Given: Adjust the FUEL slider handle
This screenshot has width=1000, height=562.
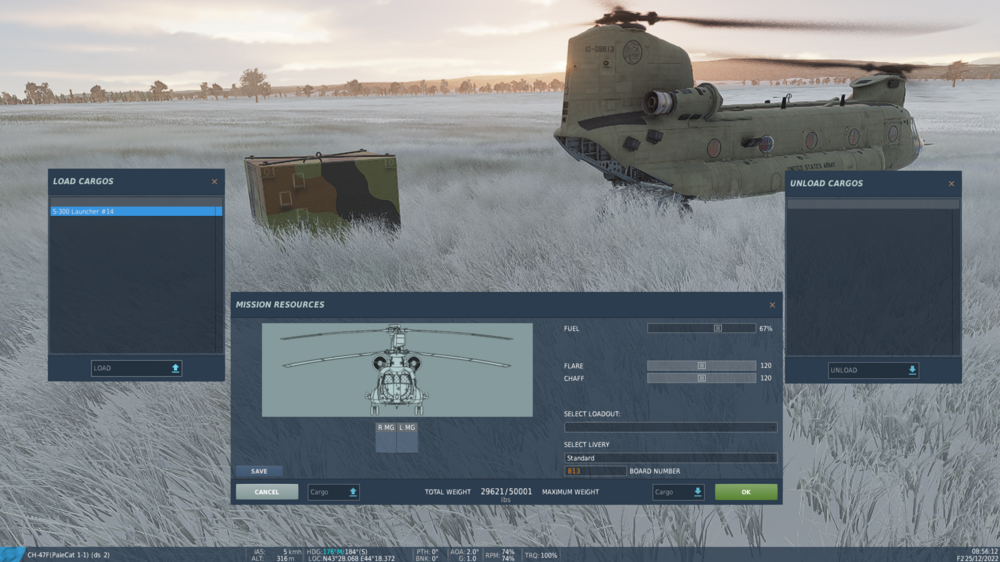Looking at the screenshot, I should pyautogui.click(x=717, y=329).
